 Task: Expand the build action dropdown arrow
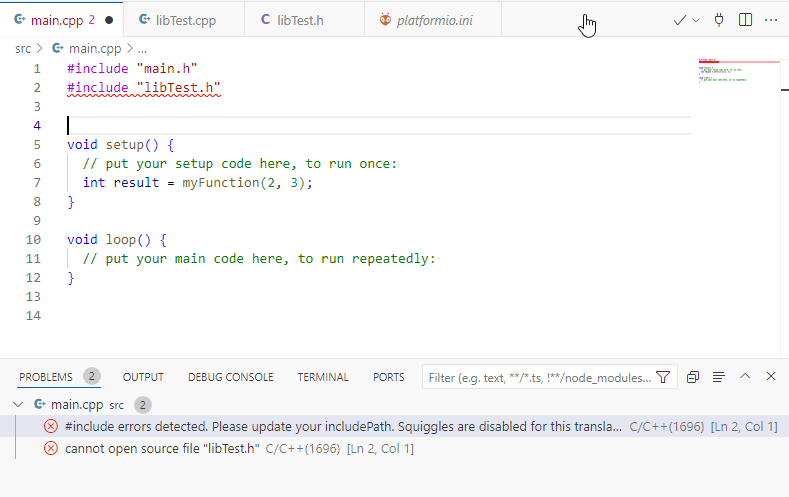click(696, 20)
